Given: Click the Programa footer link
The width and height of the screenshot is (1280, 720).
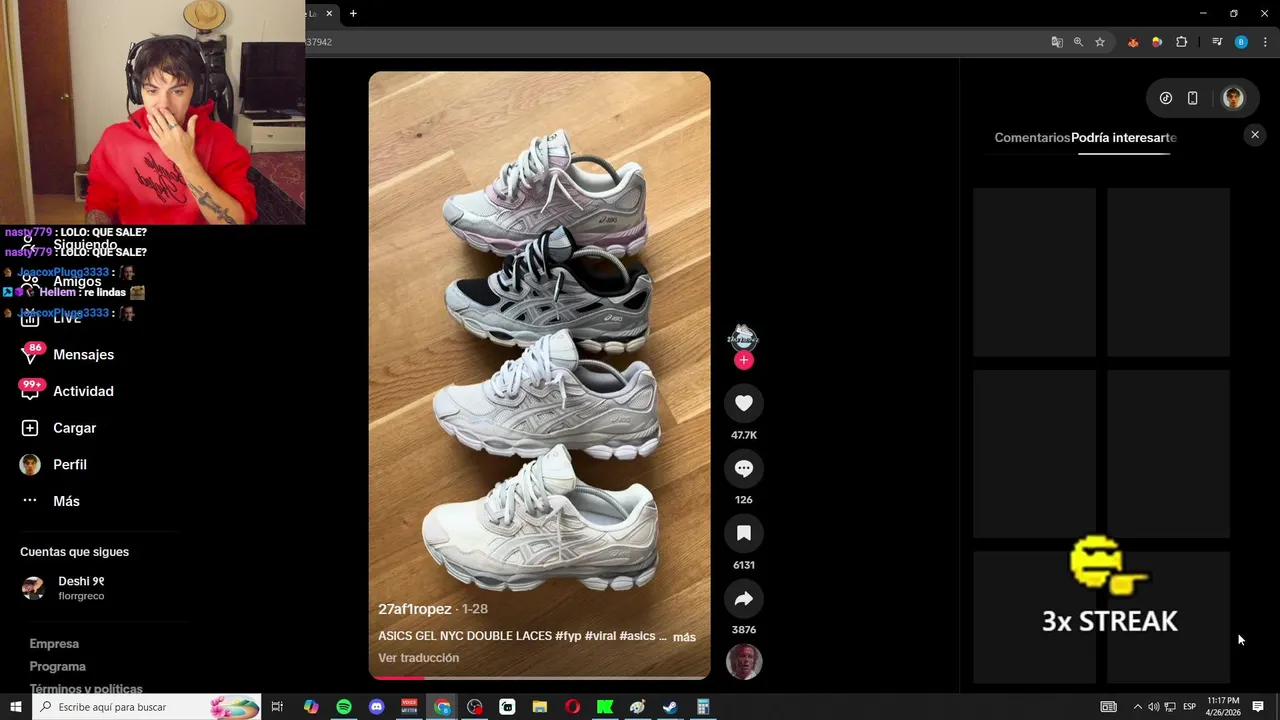Looking at the screenshot, I should pyautogui.click(x=57, y=667).
